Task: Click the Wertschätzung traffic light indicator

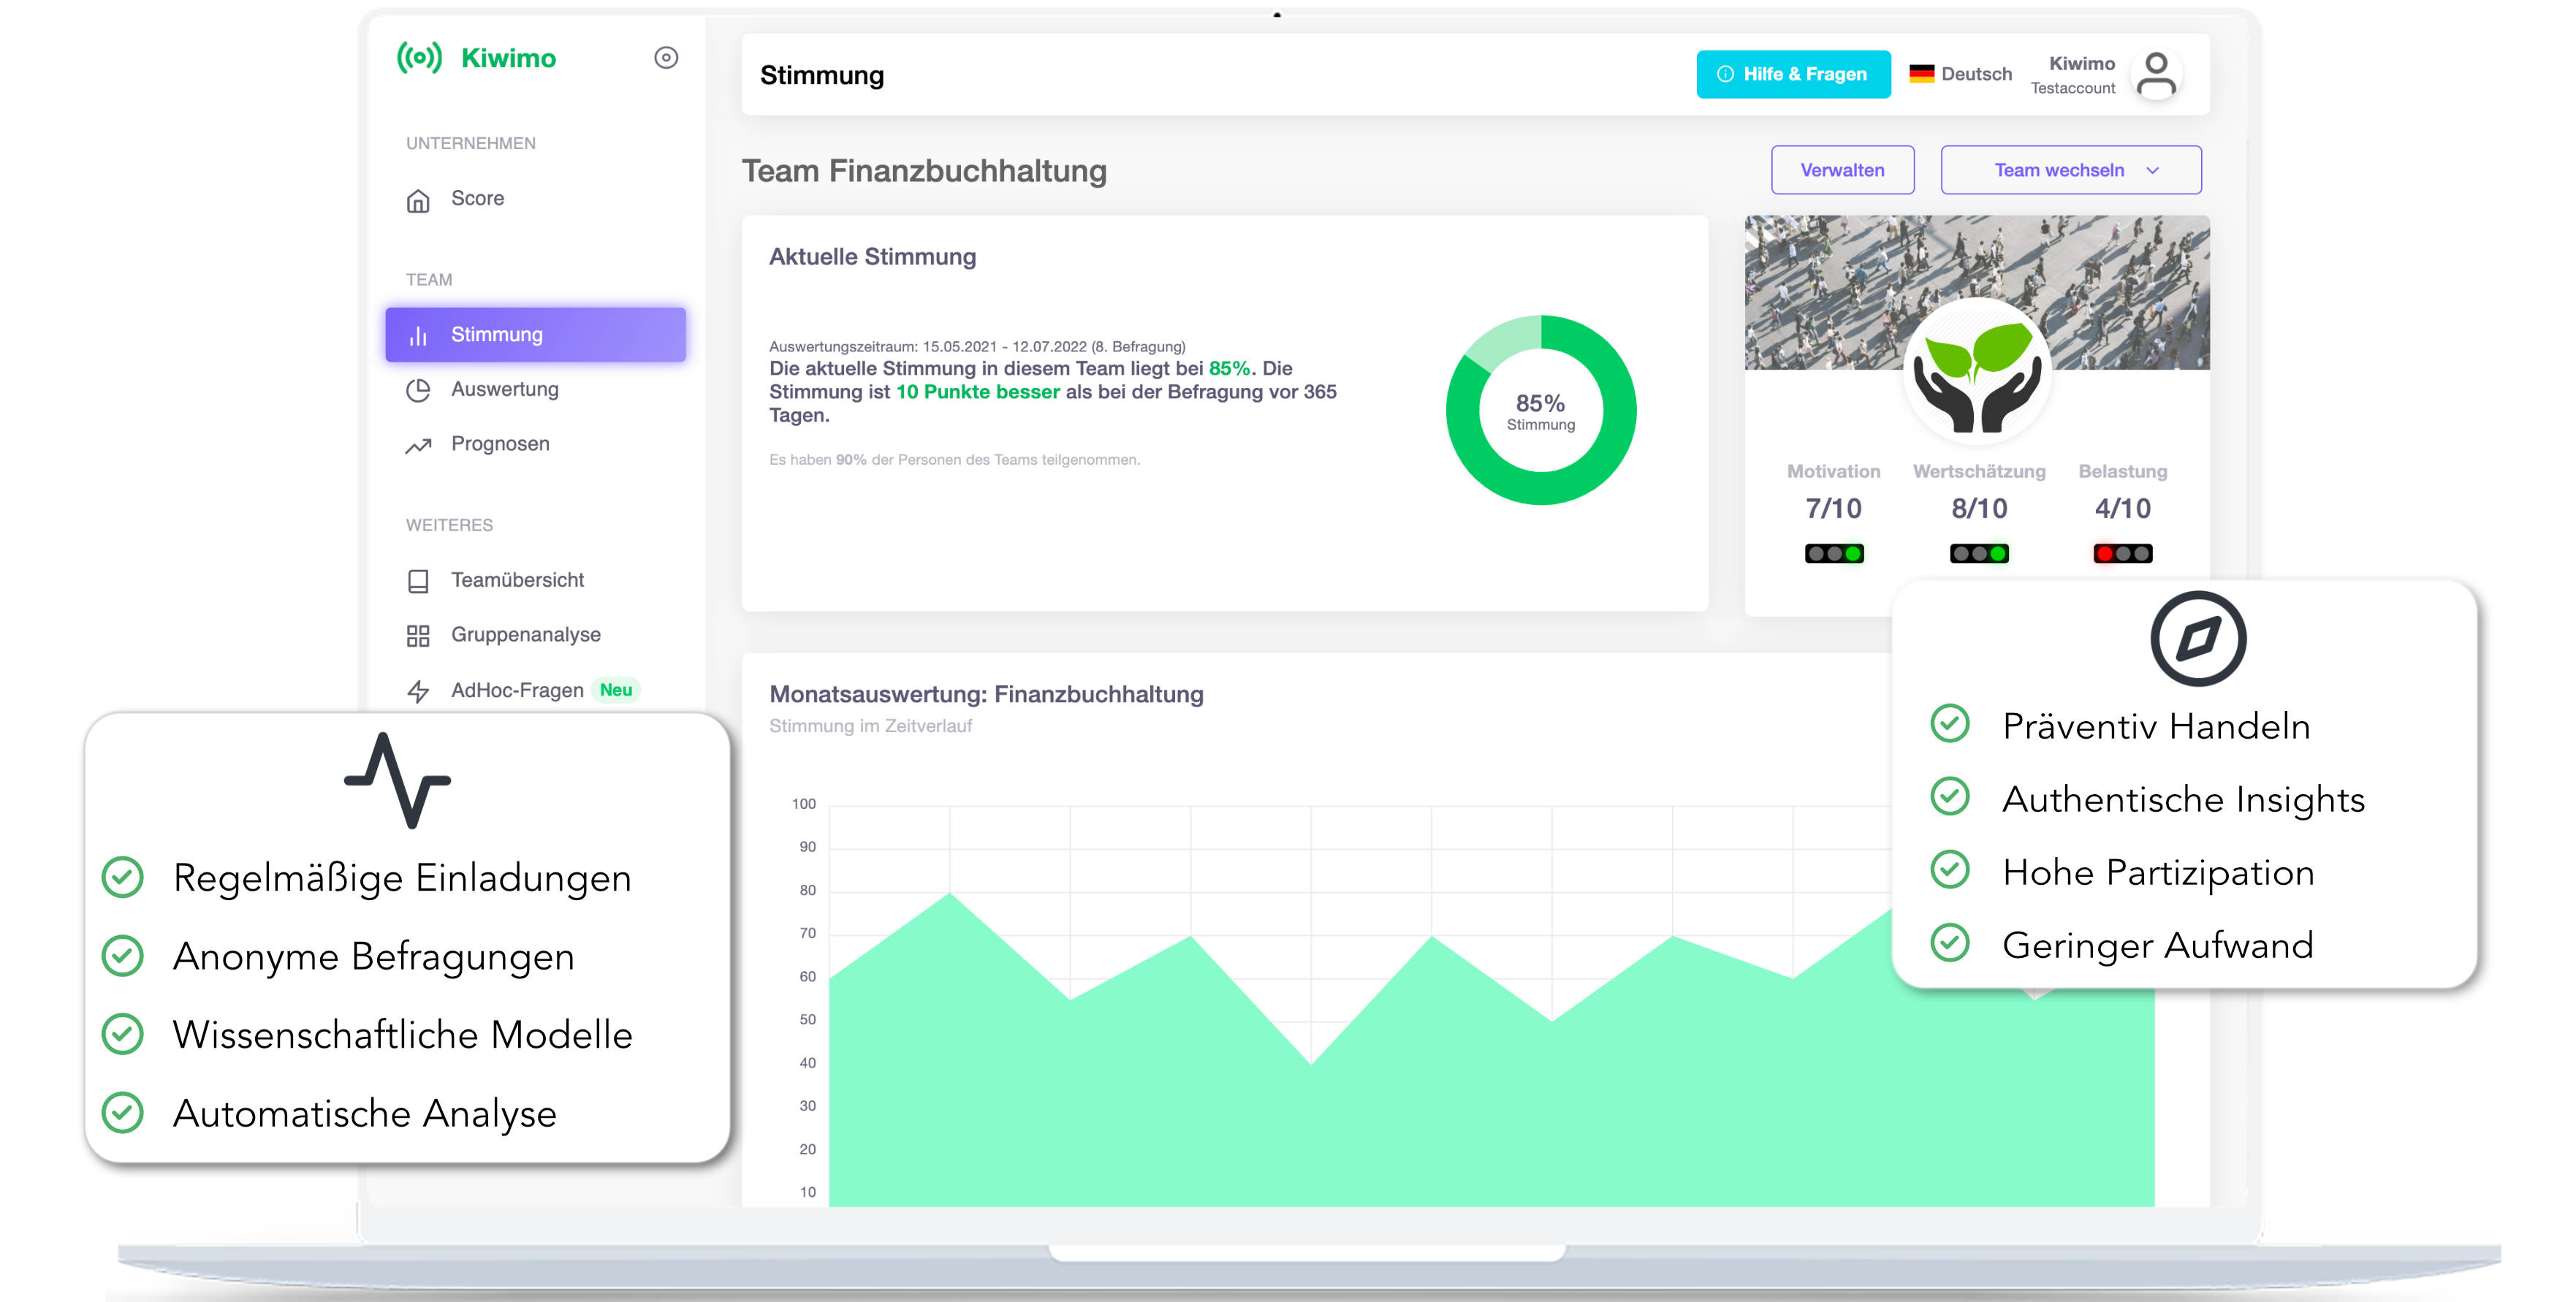Action: point(1979,554)
